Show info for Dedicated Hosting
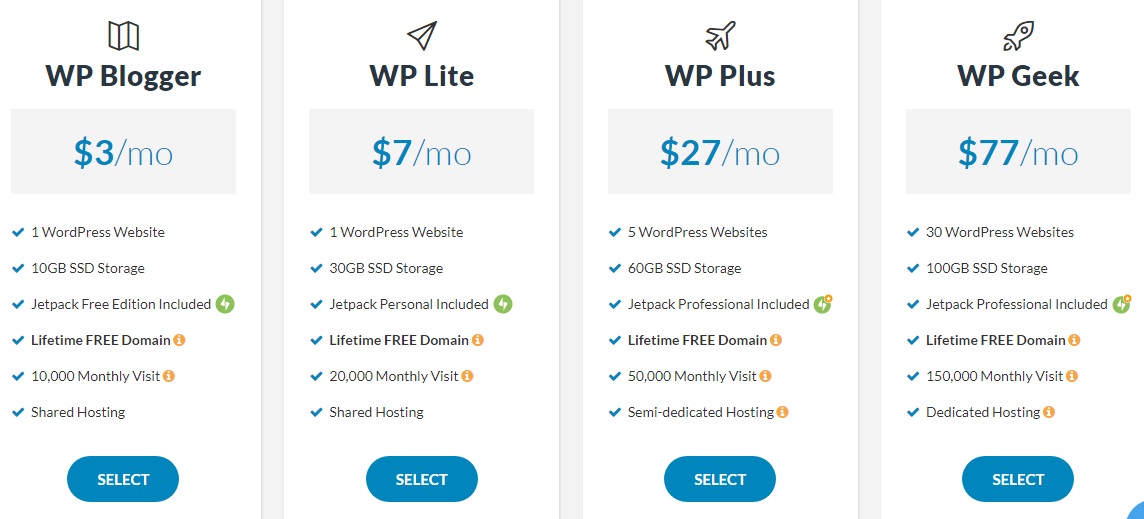The width and height of the screenshot is (1144, 519). (x=1048, y=412)
